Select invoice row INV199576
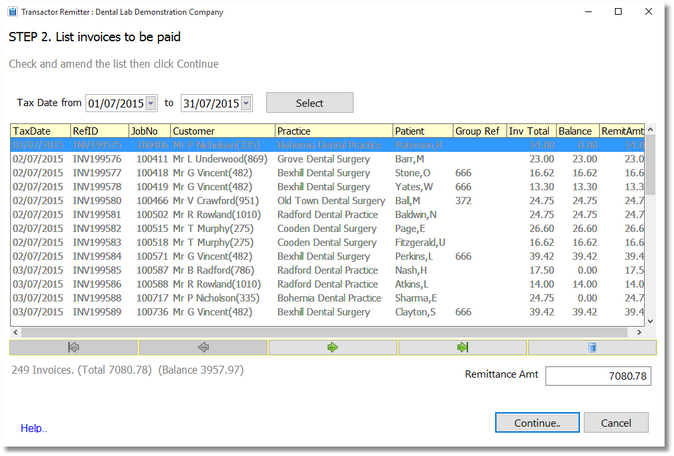This screenshot has width=674, height=456. (x=328, y=159)
